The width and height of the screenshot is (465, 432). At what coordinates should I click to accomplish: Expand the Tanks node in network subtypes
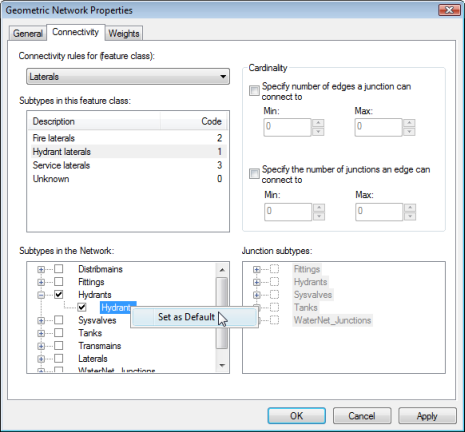click(x=41, y=333)
